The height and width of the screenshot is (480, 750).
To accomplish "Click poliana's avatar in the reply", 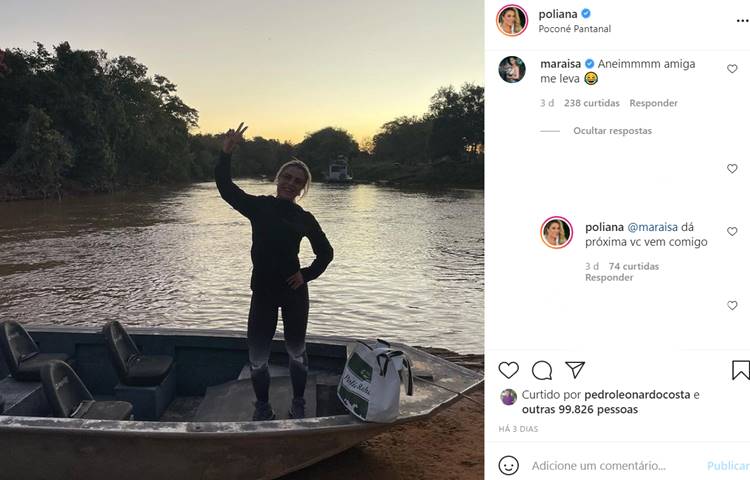I will [x=556, y=232].
